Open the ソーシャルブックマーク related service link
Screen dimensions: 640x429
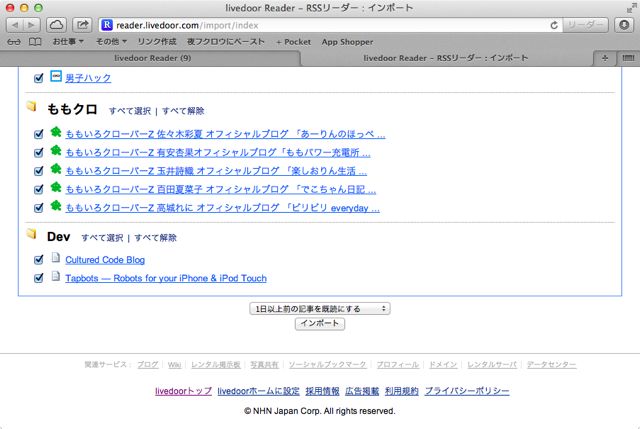coord(327,365)
